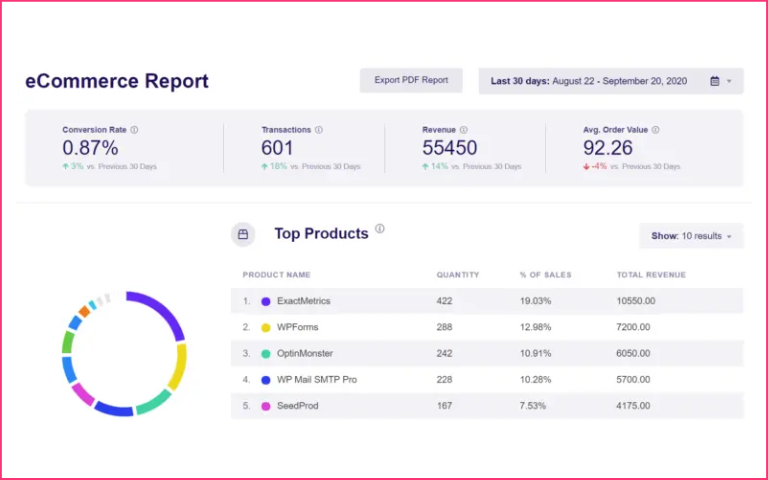Click the 92.26 average order value

click(608, 148)
